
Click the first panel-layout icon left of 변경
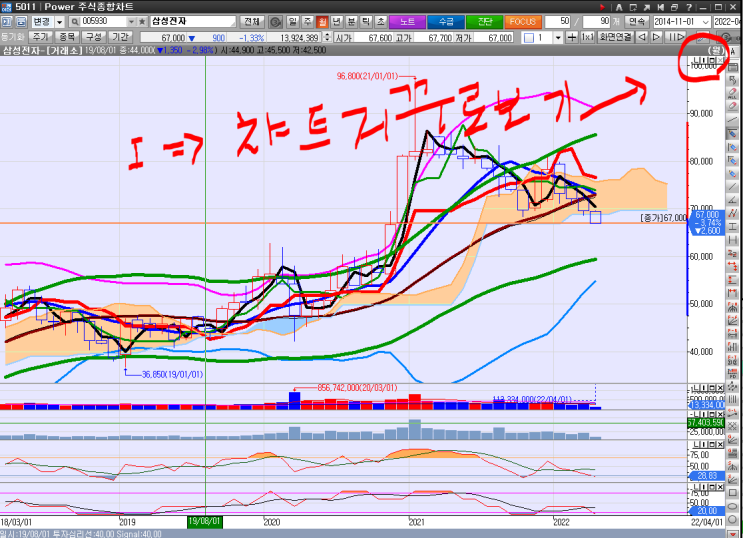point(7,22)
